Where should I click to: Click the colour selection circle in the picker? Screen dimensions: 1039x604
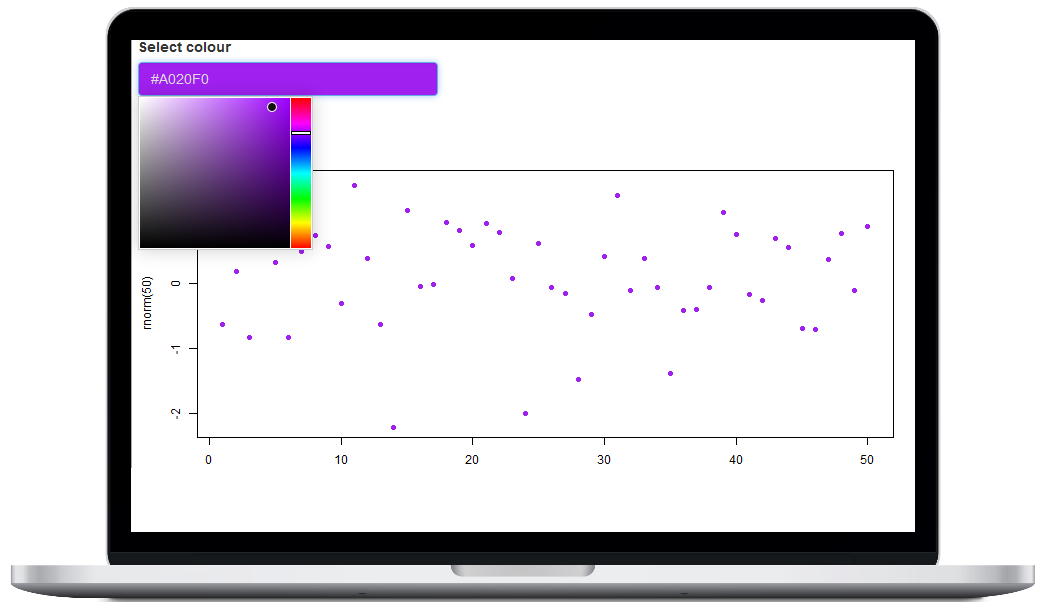(x=271, y=107)
